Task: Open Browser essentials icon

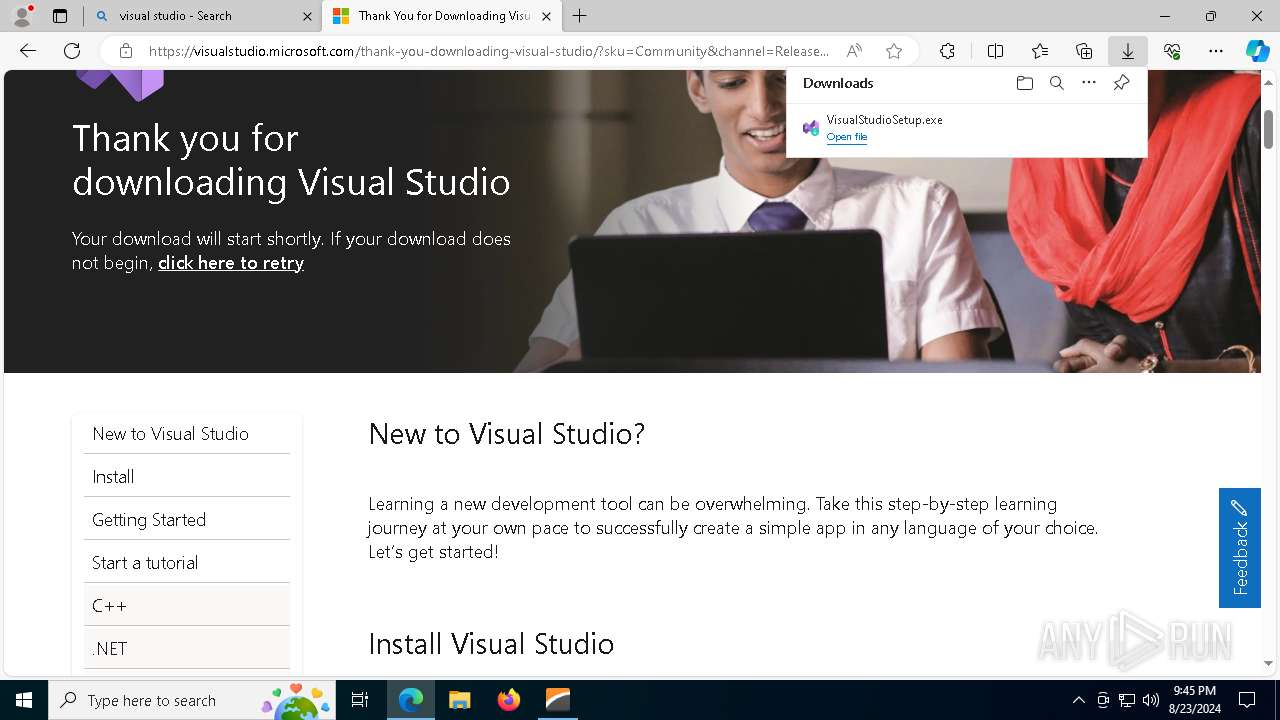Action: (1172, 51)
